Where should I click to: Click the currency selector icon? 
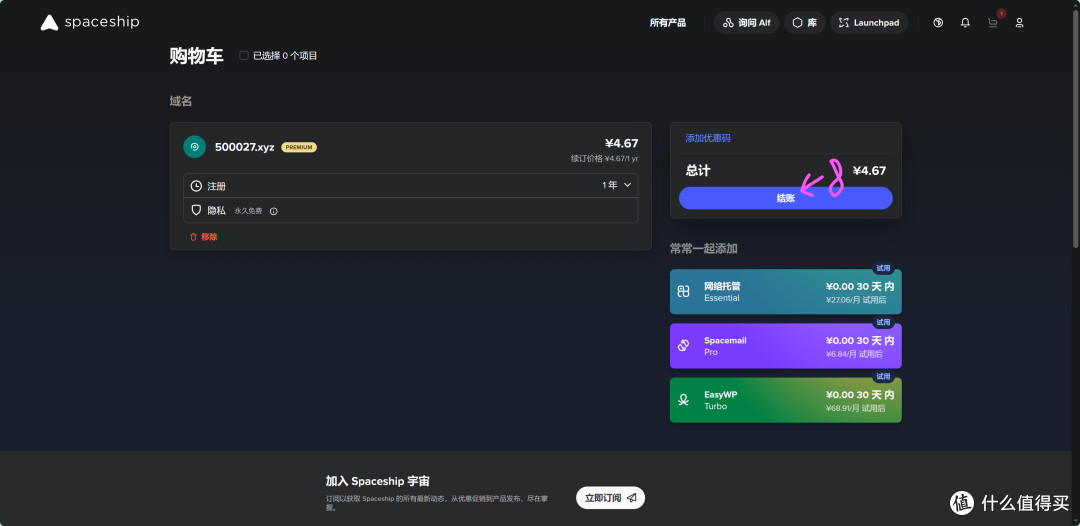(937, 23)
